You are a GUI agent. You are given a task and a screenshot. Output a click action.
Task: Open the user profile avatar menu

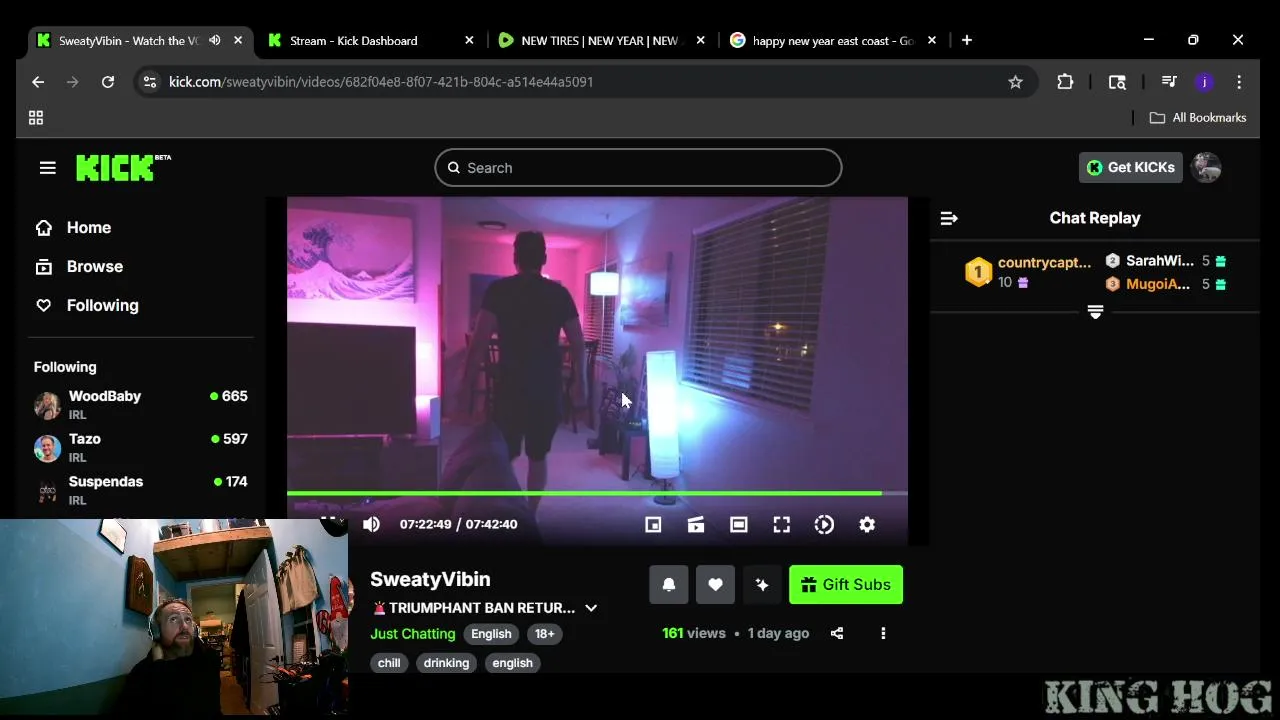point(1206,168)
